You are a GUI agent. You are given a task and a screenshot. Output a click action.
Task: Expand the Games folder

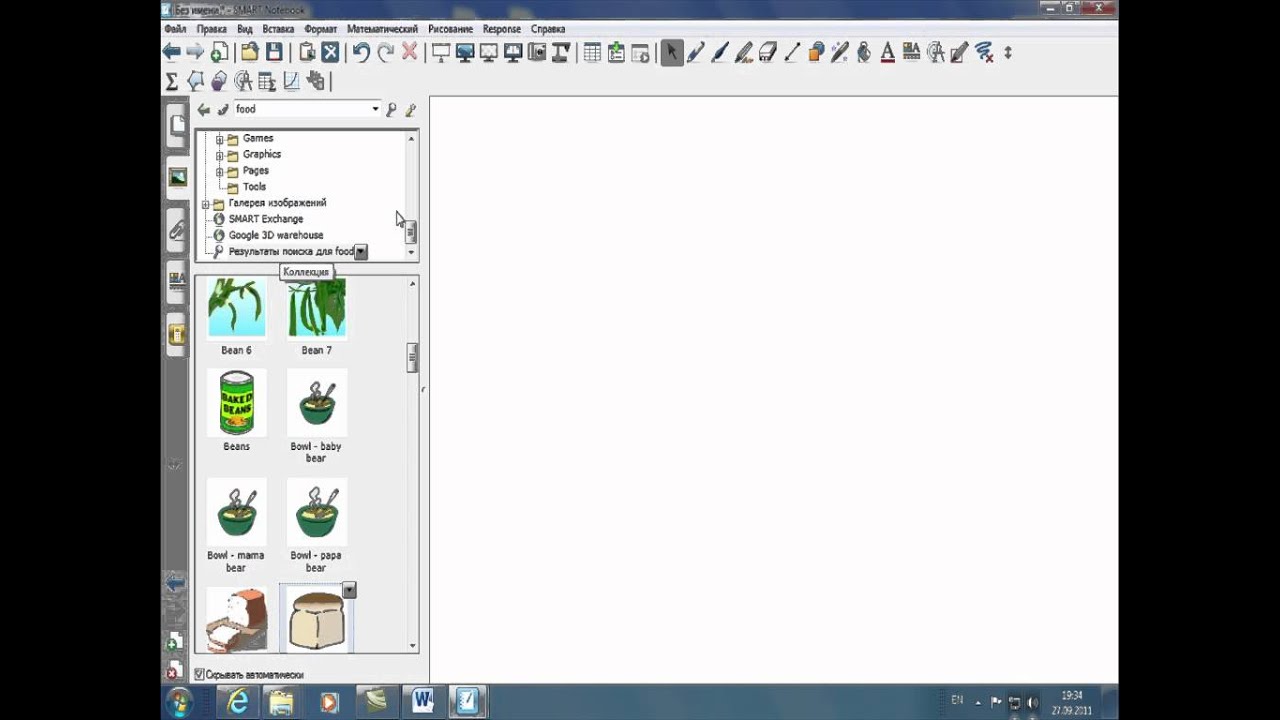click(220, 139)
